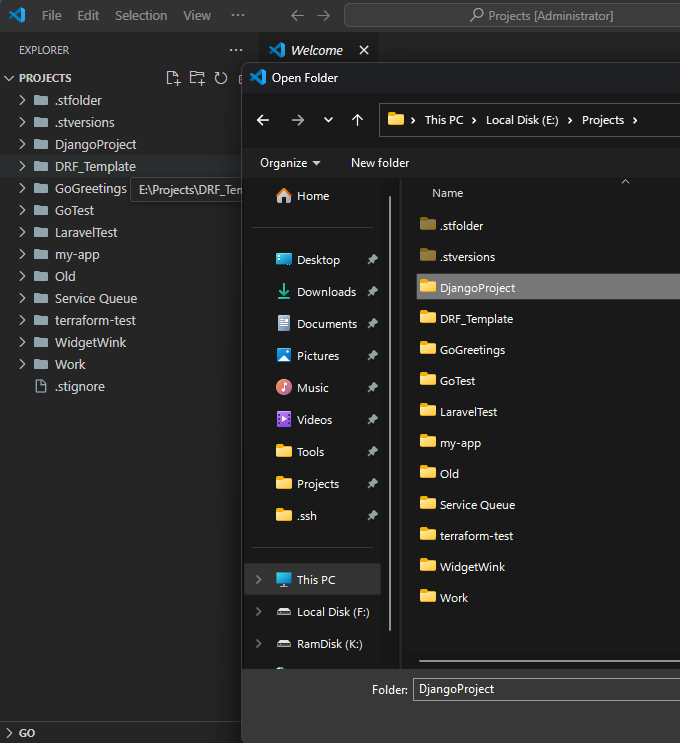Expand This PC in the navigation pane

259,580
